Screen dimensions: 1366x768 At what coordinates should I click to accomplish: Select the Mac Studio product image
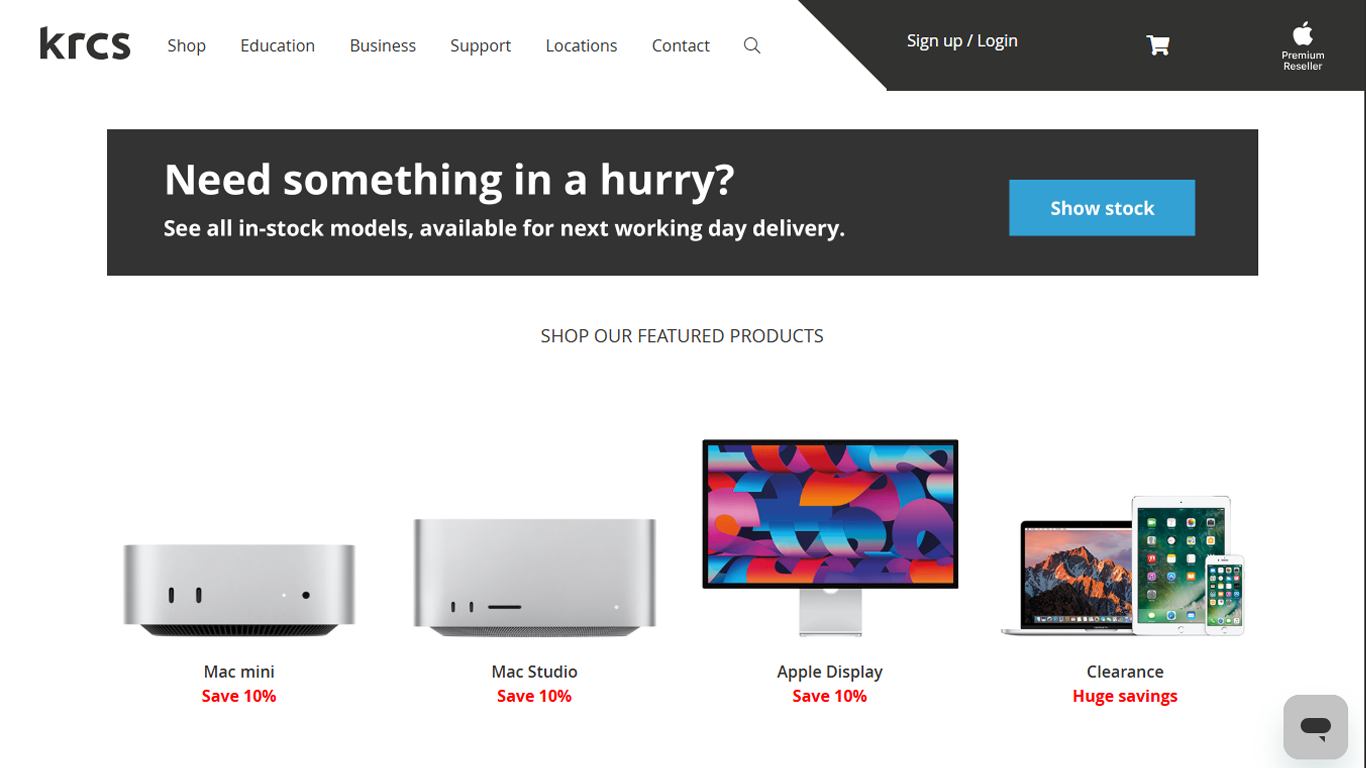click(535, 577)
